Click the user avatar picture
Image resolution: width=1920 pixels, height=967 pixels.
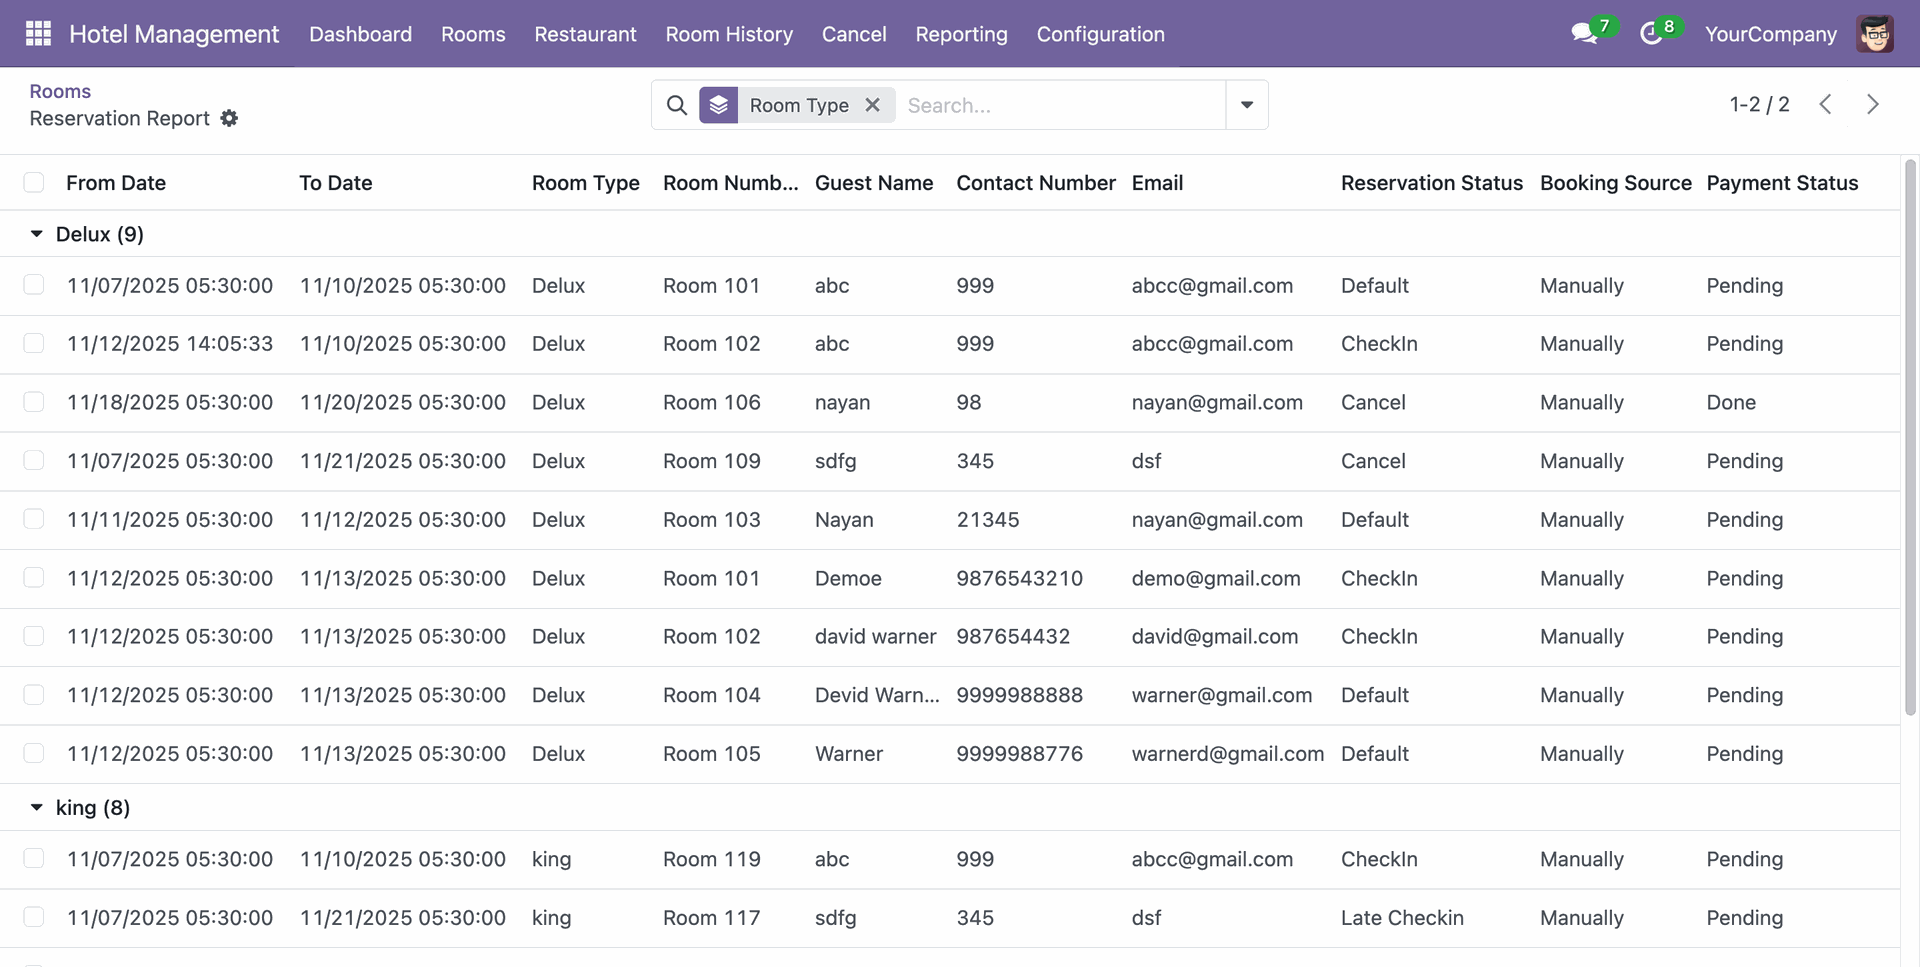1874,34
